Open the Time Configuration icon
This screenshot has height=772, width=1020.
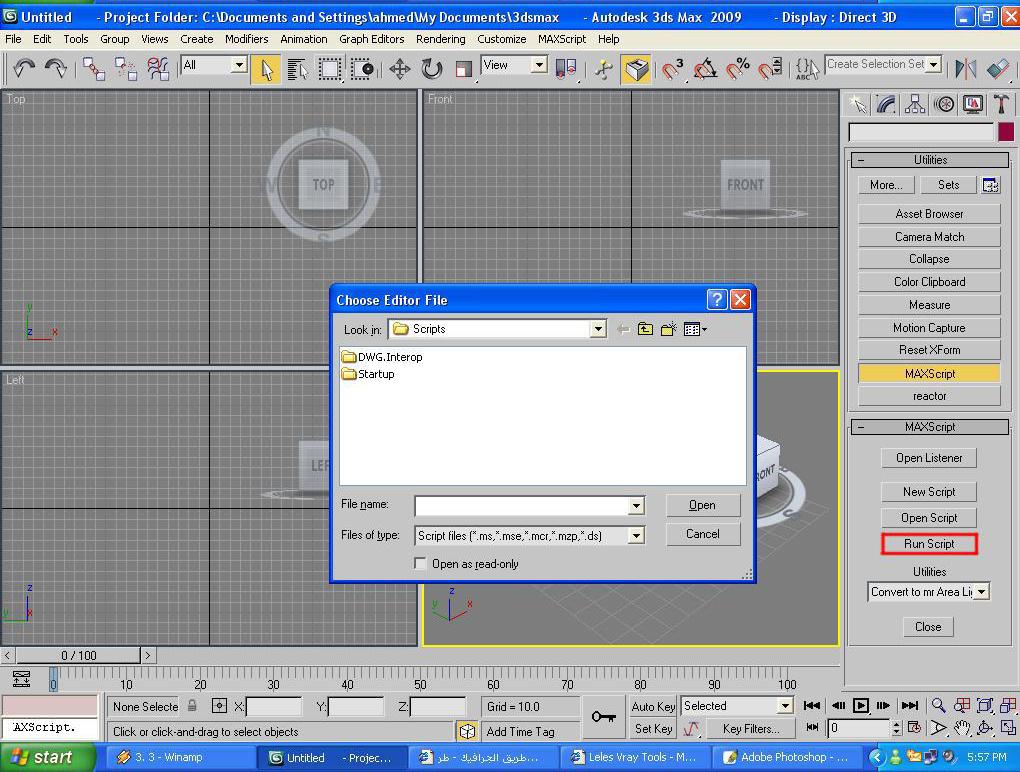914,728
